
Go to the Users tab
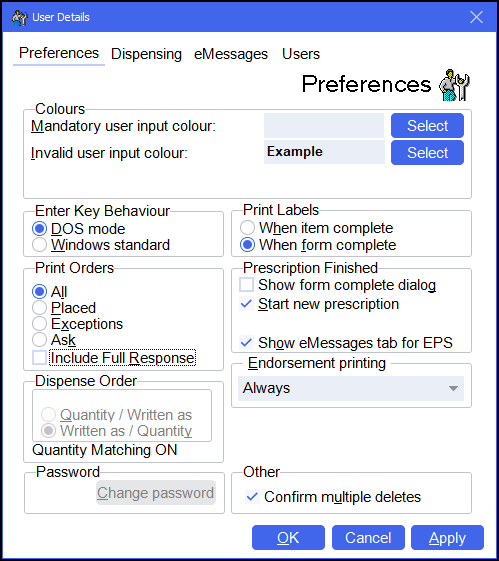click(301, 54)
